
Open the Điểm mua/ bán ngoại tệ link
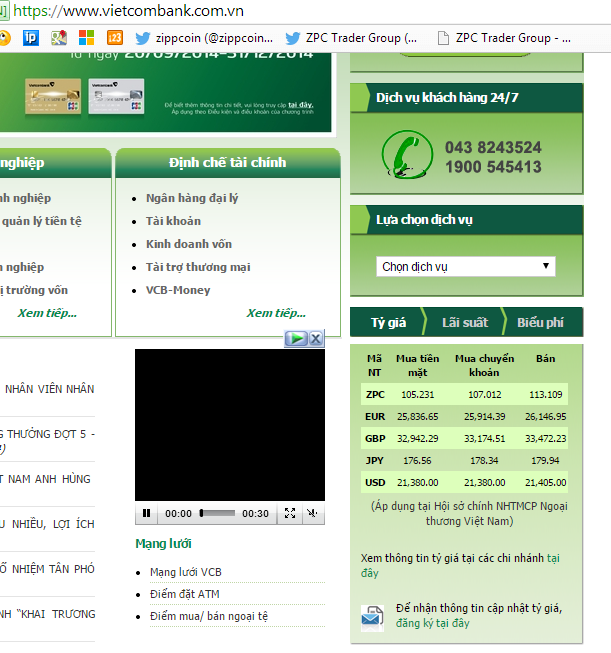pyautogui.click(x=209, y=616)
